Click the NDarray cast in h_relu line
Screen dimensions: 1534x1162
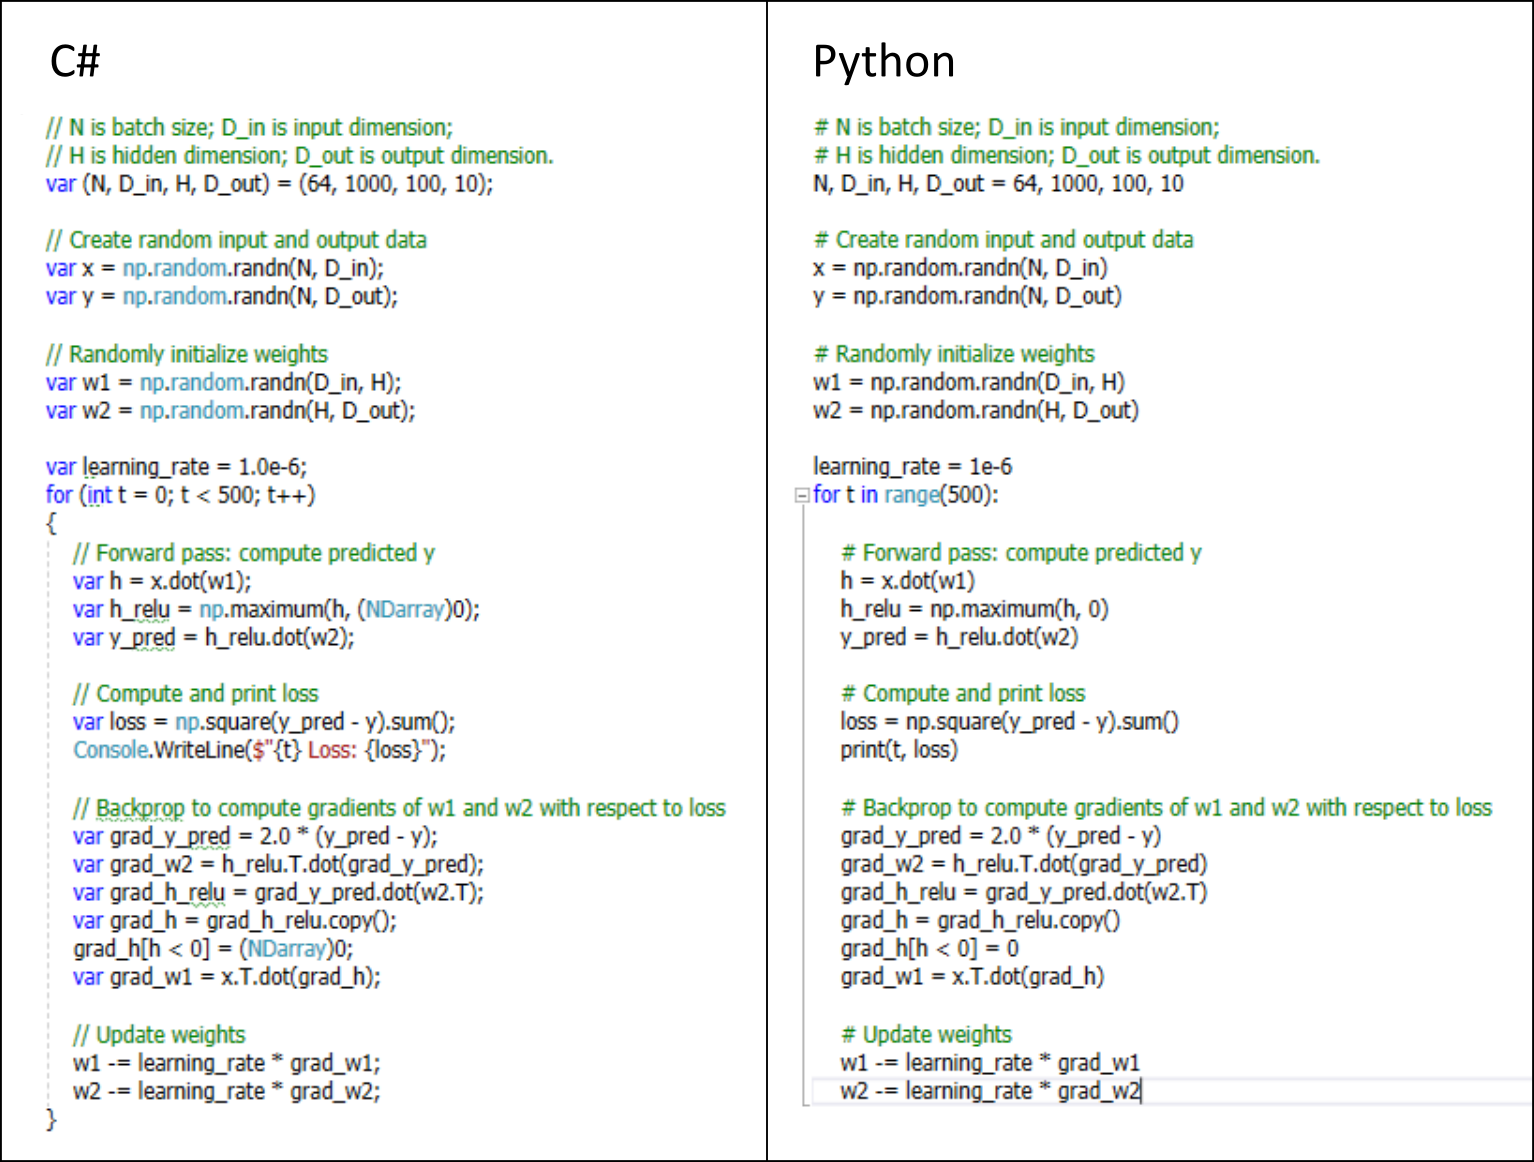[x=404, y=609]
